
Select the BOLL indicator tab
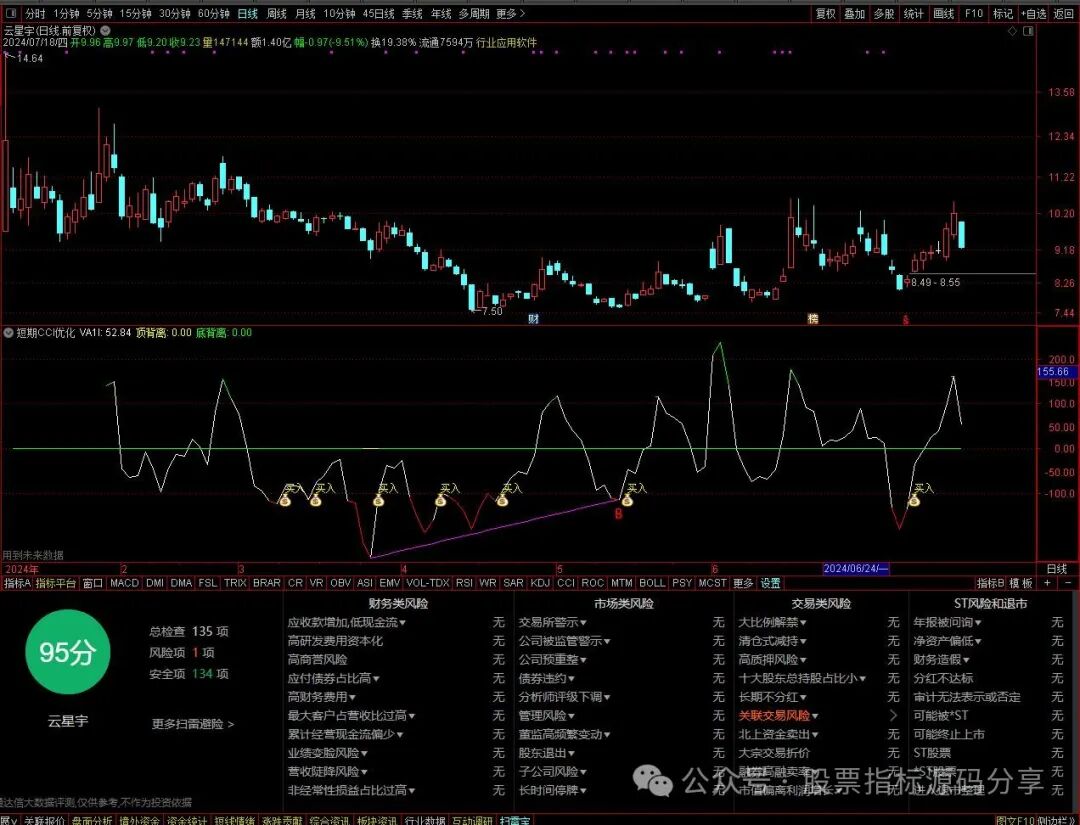pyautogui.click(x=652, y=583)
